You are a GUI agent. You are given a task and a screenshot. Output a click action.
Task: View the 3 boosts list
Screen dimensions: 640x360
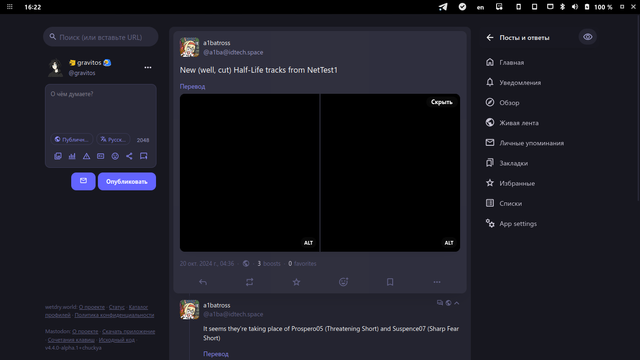tap(269, 264)
